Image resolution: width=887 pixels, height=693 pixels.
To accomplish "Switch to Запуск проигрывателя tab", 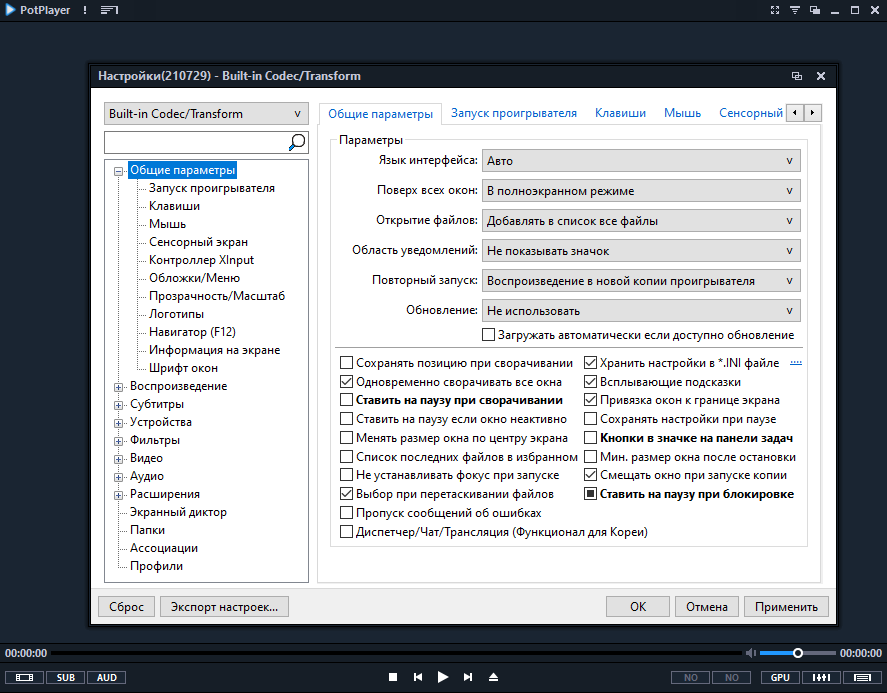I will point(514,113).
